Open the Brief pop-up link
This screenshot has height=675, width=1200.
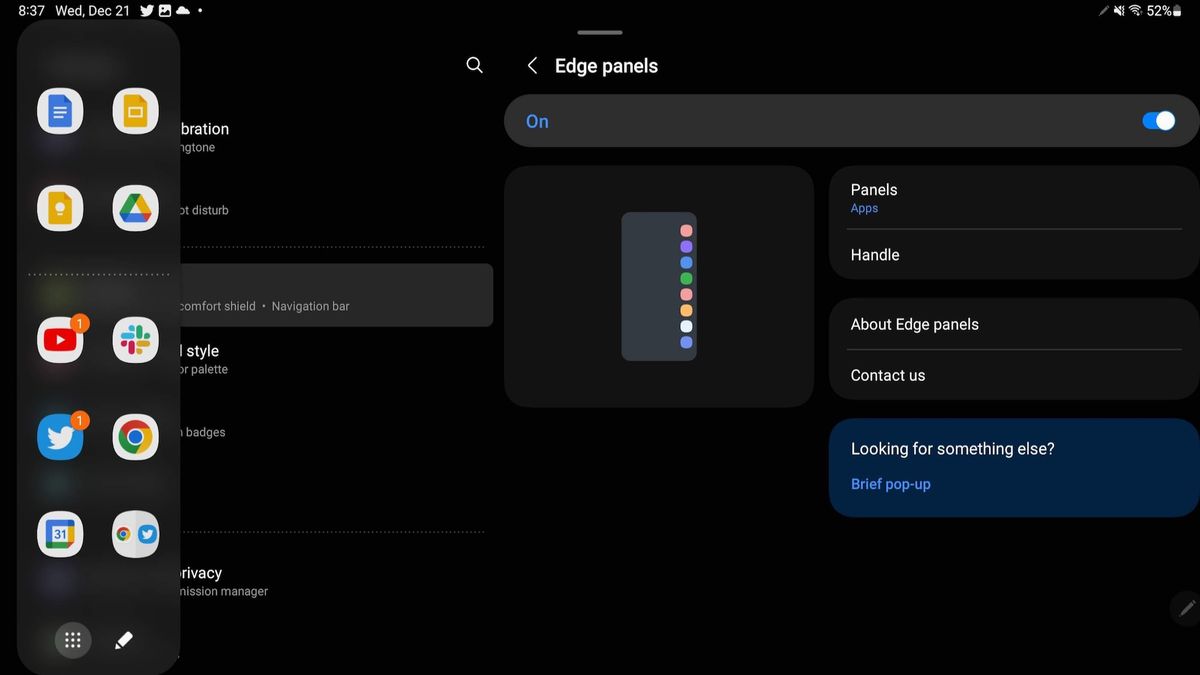point(890,483)
